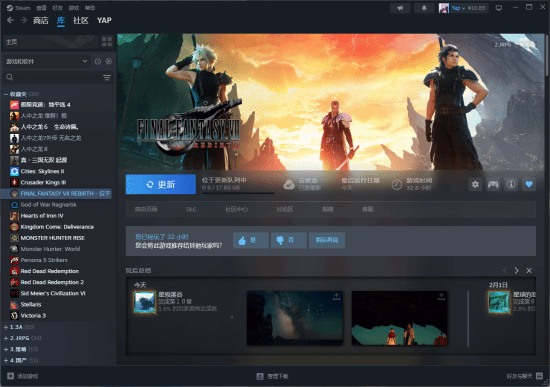
Task: Toggle the favorite heart icon
Action: pos(529,184)
